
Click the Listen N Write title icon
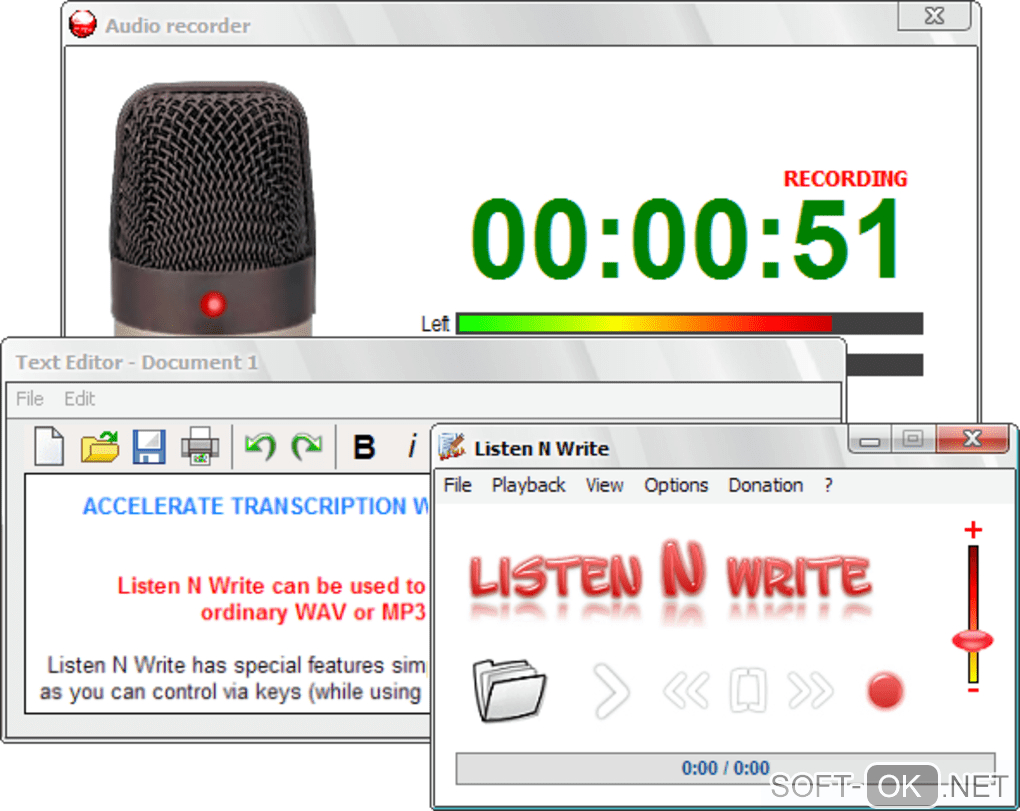(x=451, y=447)
